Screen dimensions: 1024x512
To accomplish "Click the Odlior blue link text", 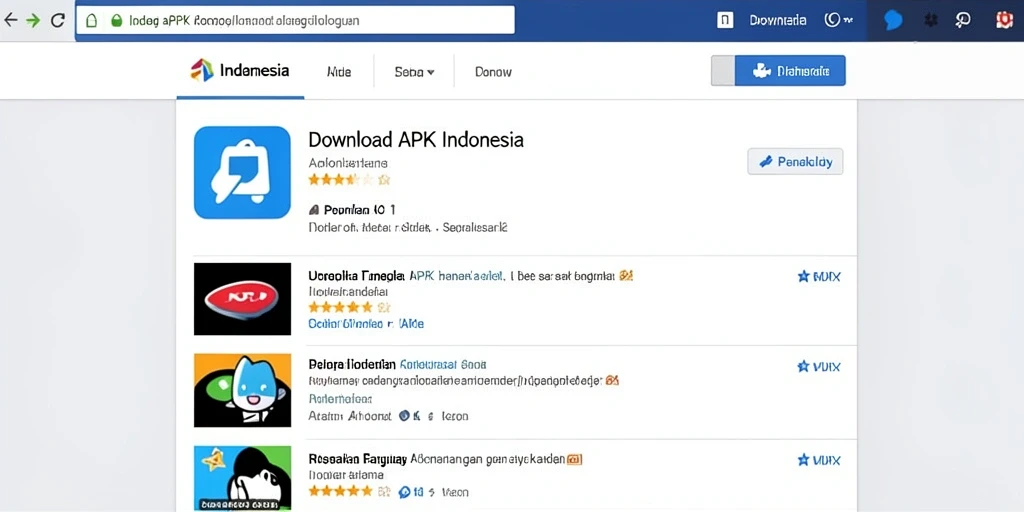I will (x=366, y=323).
